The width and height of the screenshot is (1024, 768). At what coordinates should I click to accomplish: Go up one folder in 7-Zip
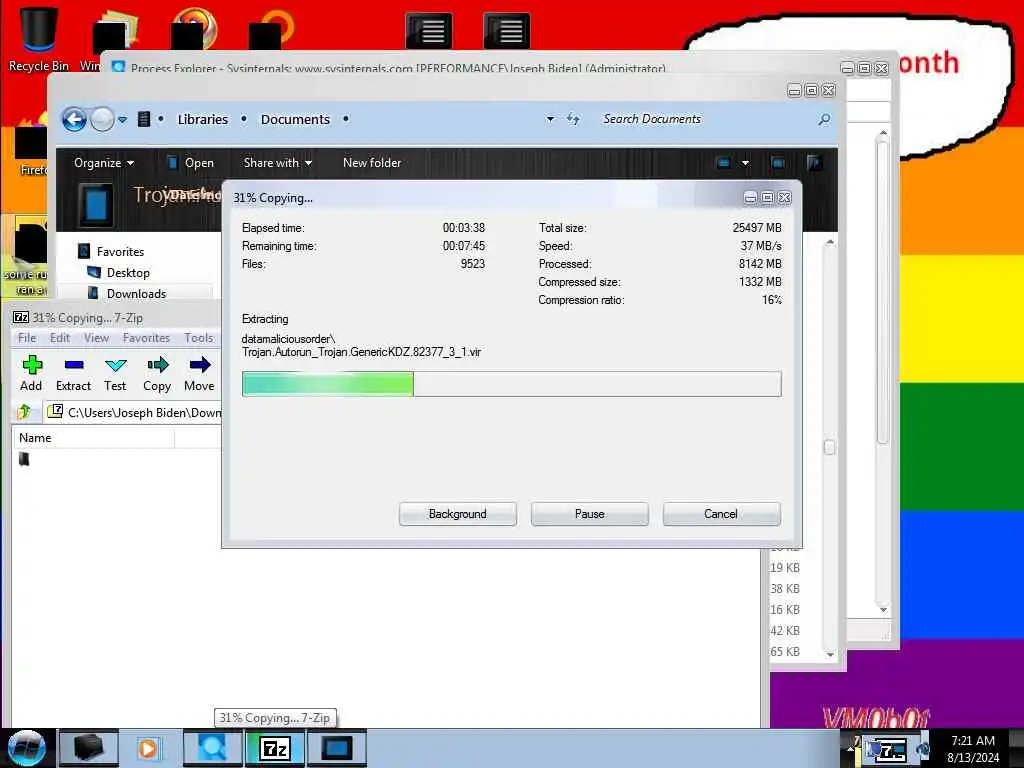[x=25, y=411]
